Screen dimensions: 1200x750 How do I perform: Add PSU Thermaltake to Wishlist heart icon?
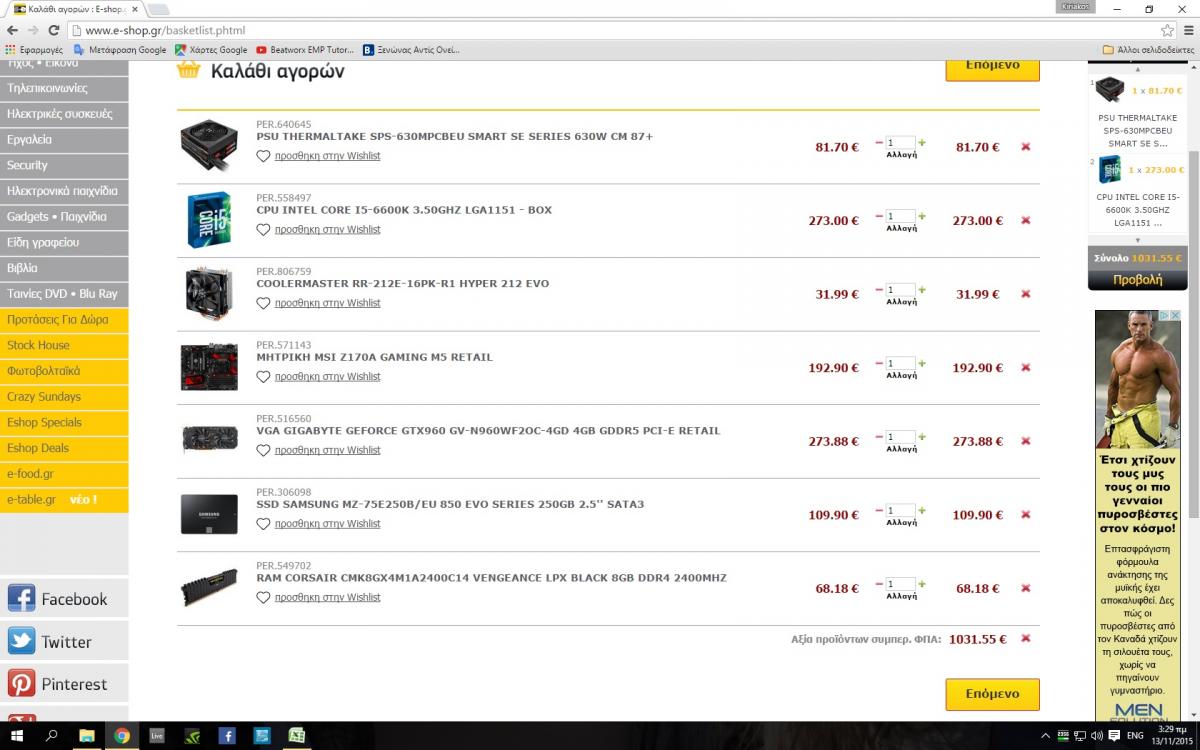(263, 156)
